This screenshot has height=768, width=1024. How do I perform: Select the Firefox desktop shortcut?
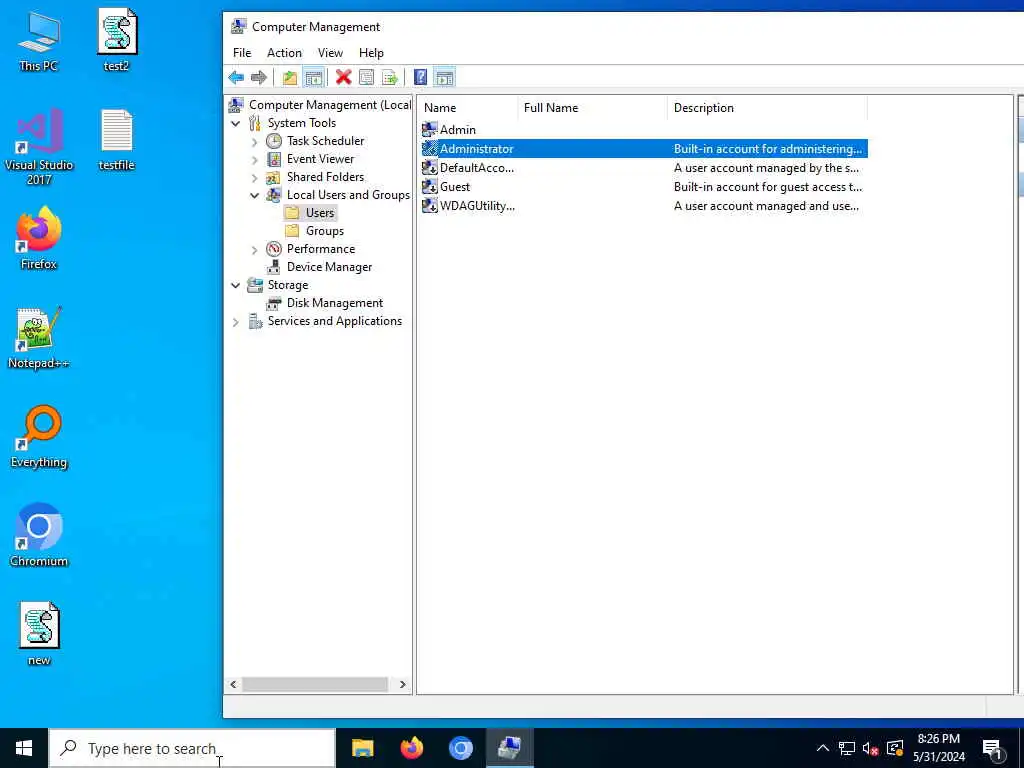pyautogui.click(x=39, y=238)
